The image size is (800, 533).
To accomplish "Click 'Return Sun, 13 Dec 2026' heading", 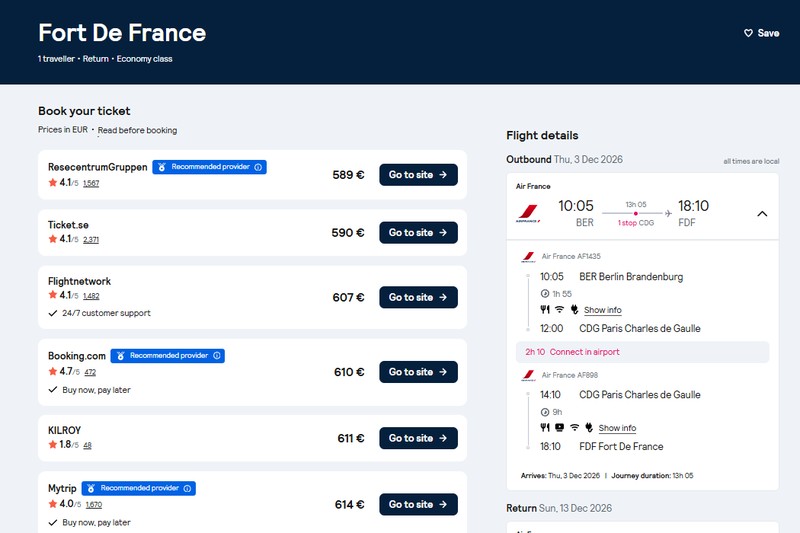I will tap(559, 508).
